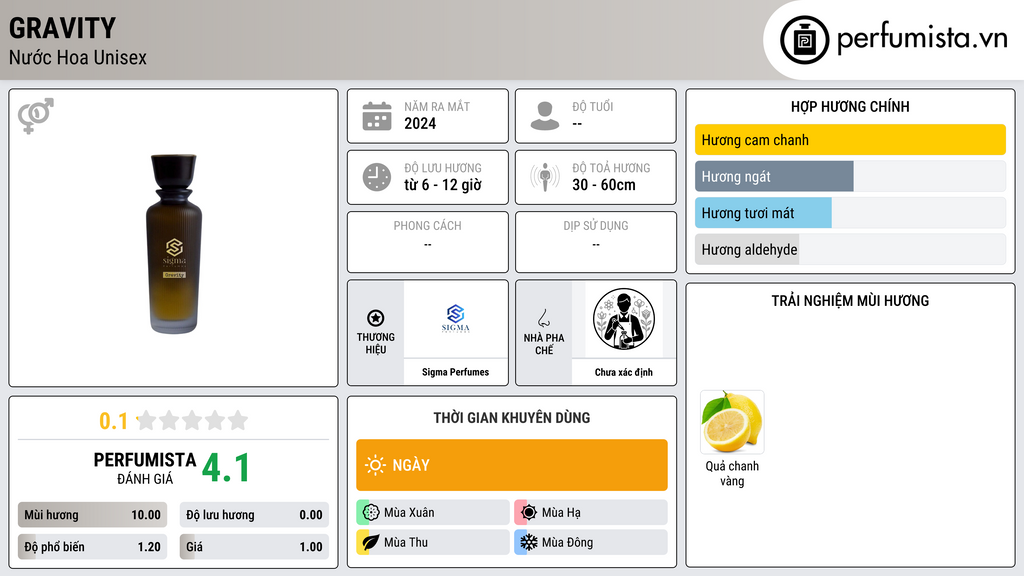Click the nose perfumer icon
The image size is (1024, 576).
(x=543, y=318)
